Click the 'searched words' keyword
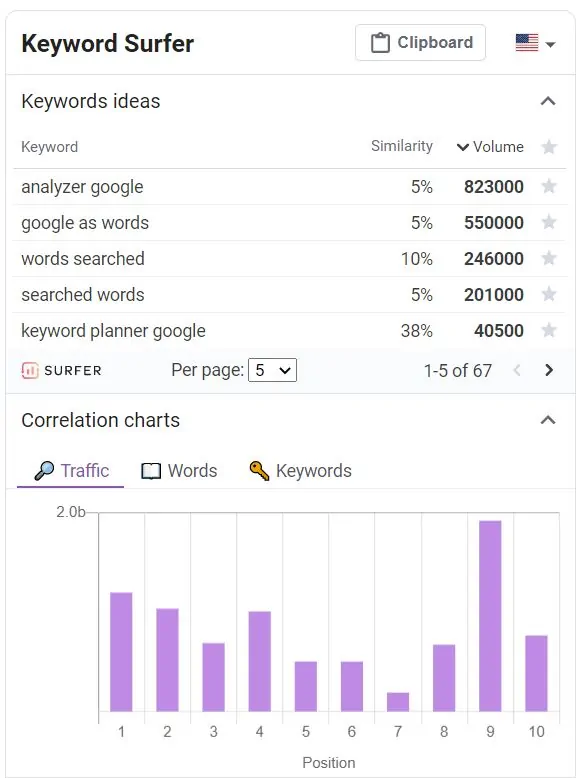This screenshot has height=778, width=582. [83, 295]
